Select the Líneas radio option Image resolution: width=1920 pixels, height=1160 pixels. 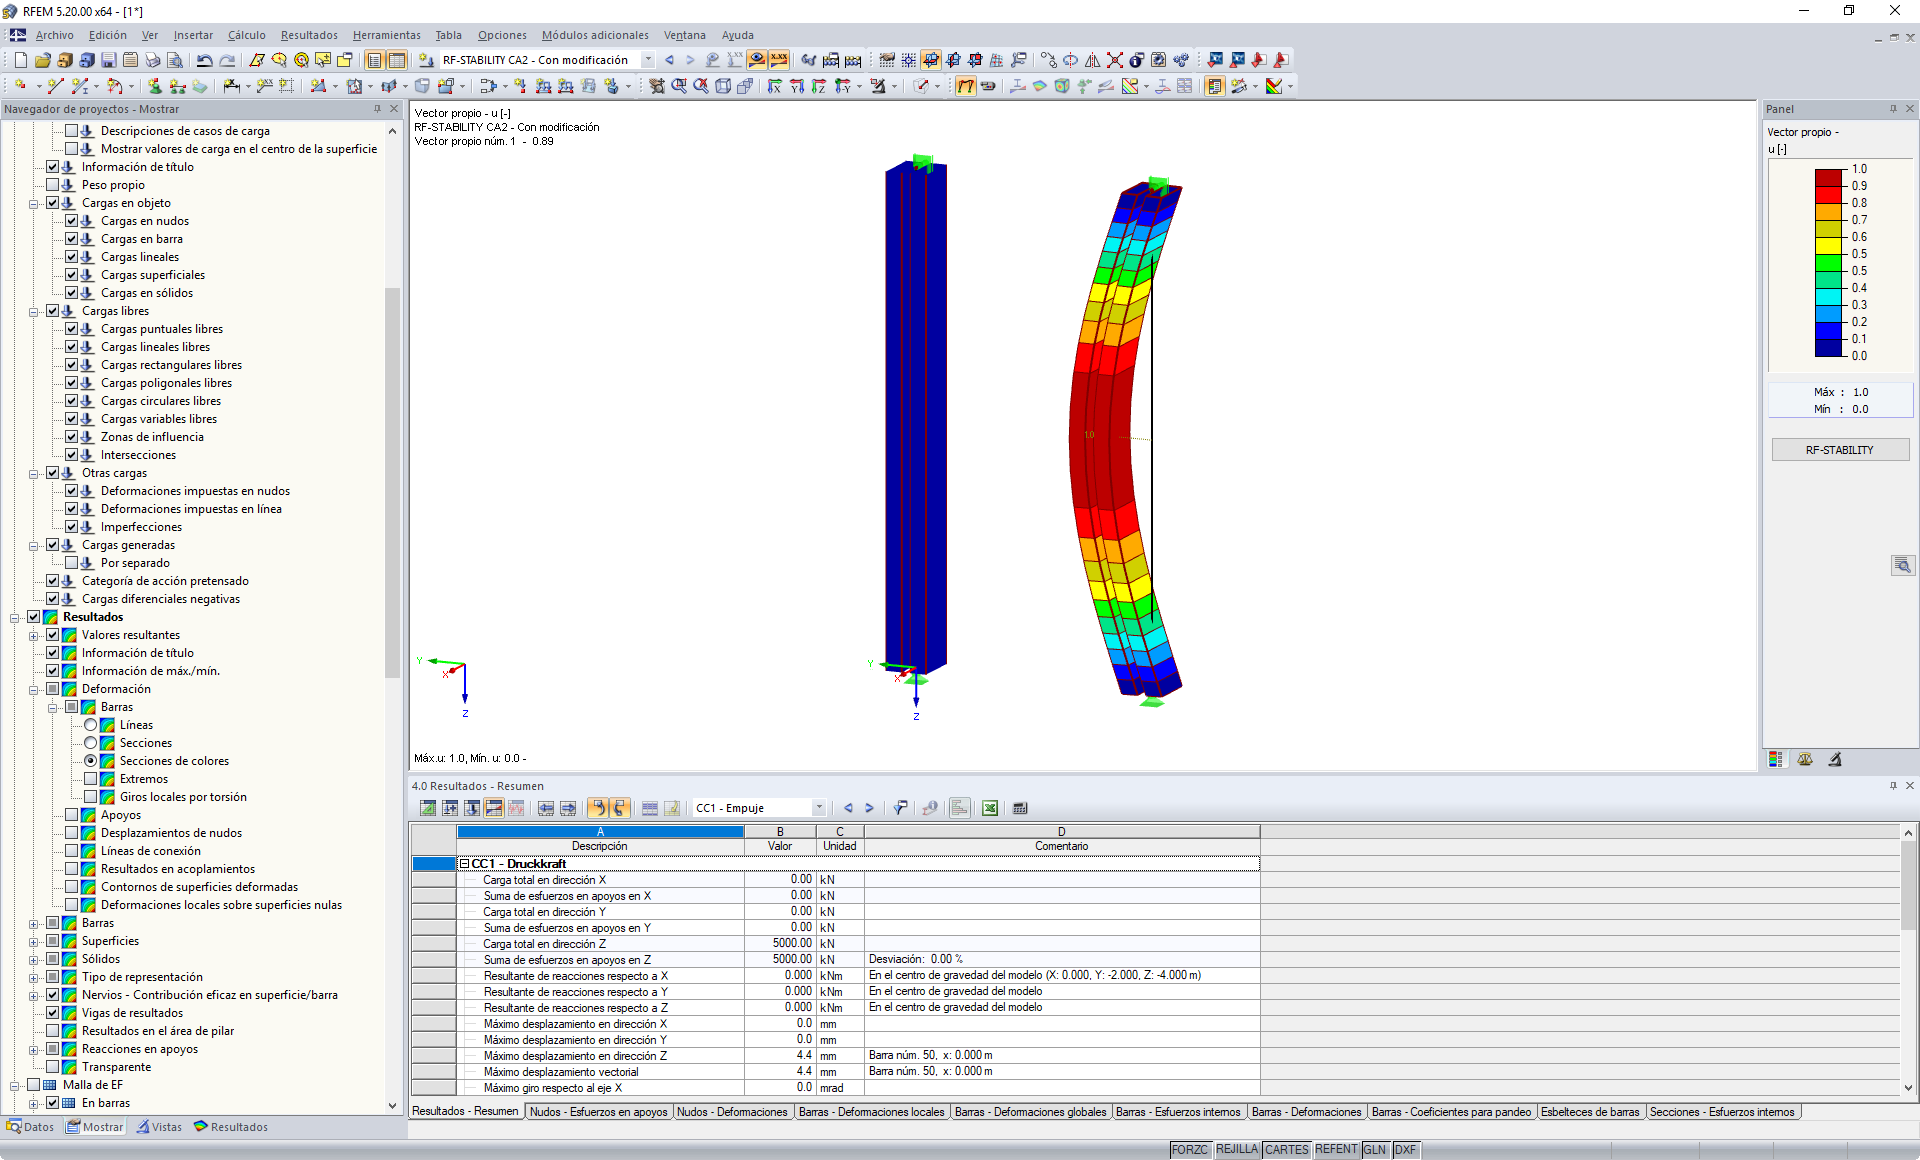pyautogui.click(x=91, y=725)
